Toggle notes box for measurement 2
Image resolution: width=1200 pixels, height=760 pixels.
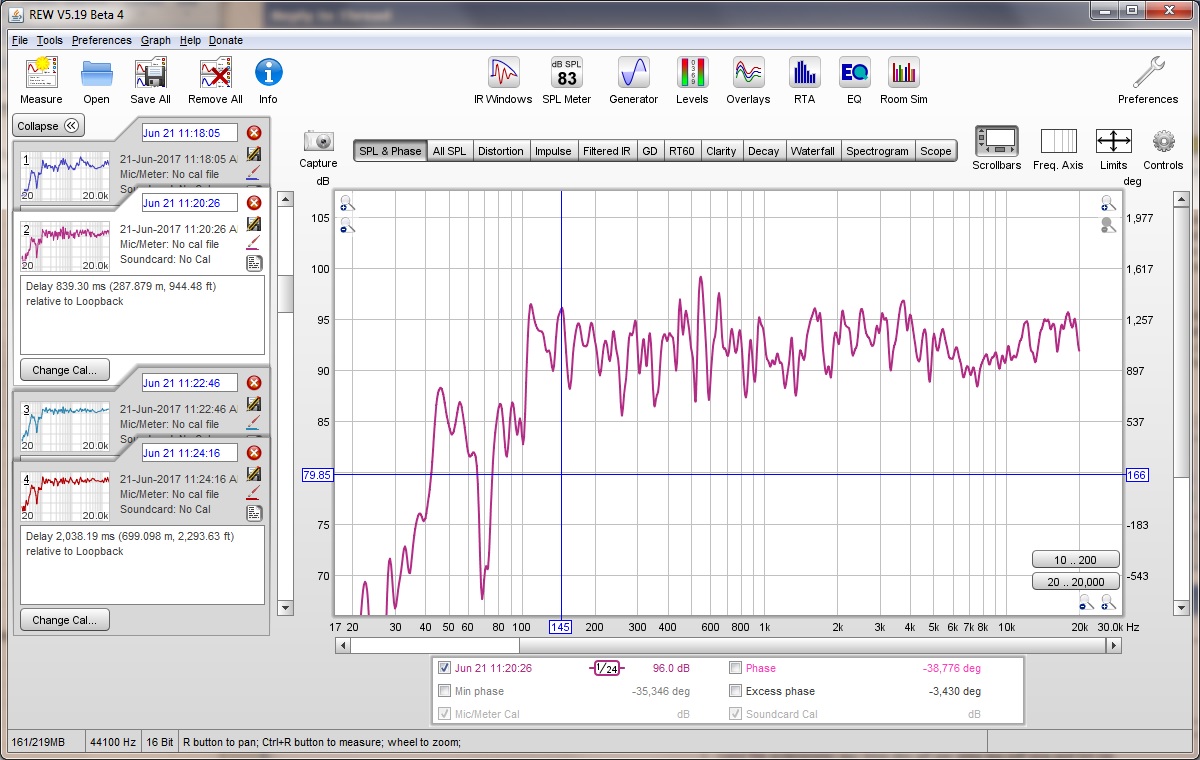pyautogui.click(x=254, y=263)
